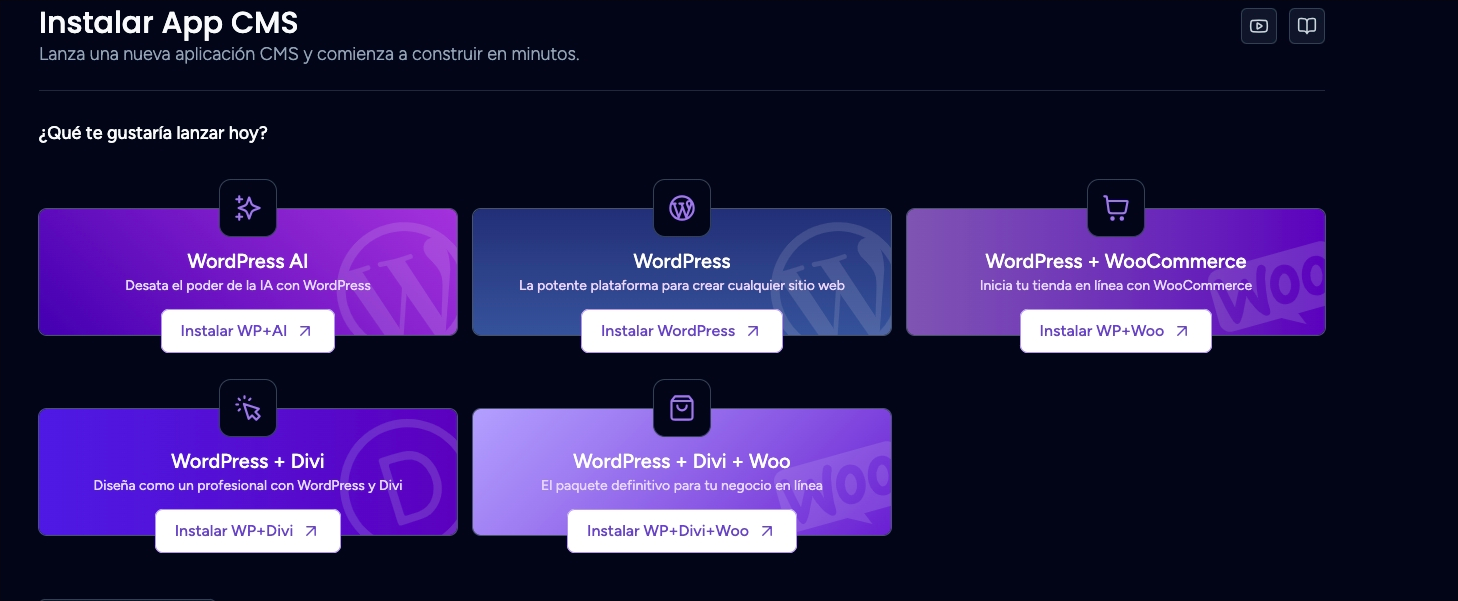Click the shopping cart icon above WooCommerce card
This screenshot has height=601, width=1458.
1116,208
